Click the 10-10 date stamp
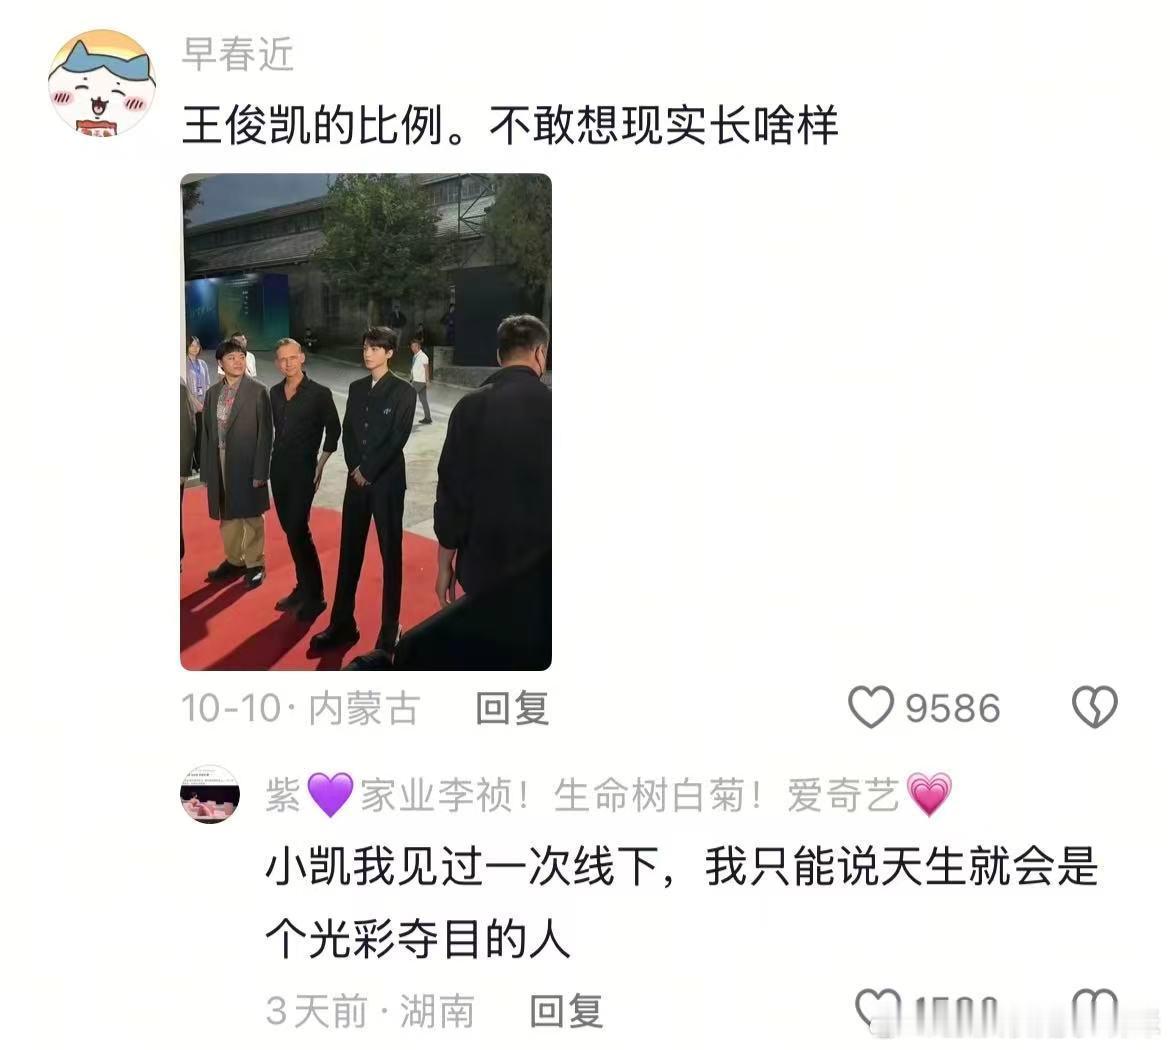Viewport: 1170px width, 1050px height. [231, 708]
